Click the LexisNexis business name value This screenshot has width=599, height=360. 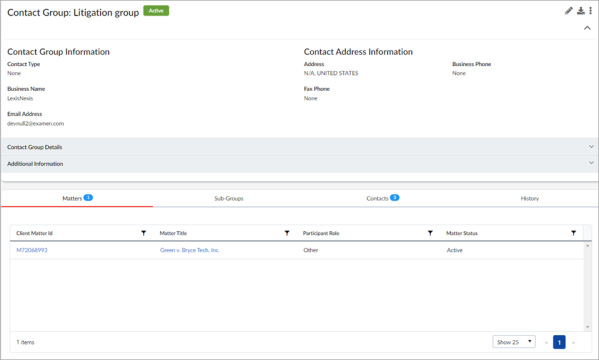coord(20,98)
